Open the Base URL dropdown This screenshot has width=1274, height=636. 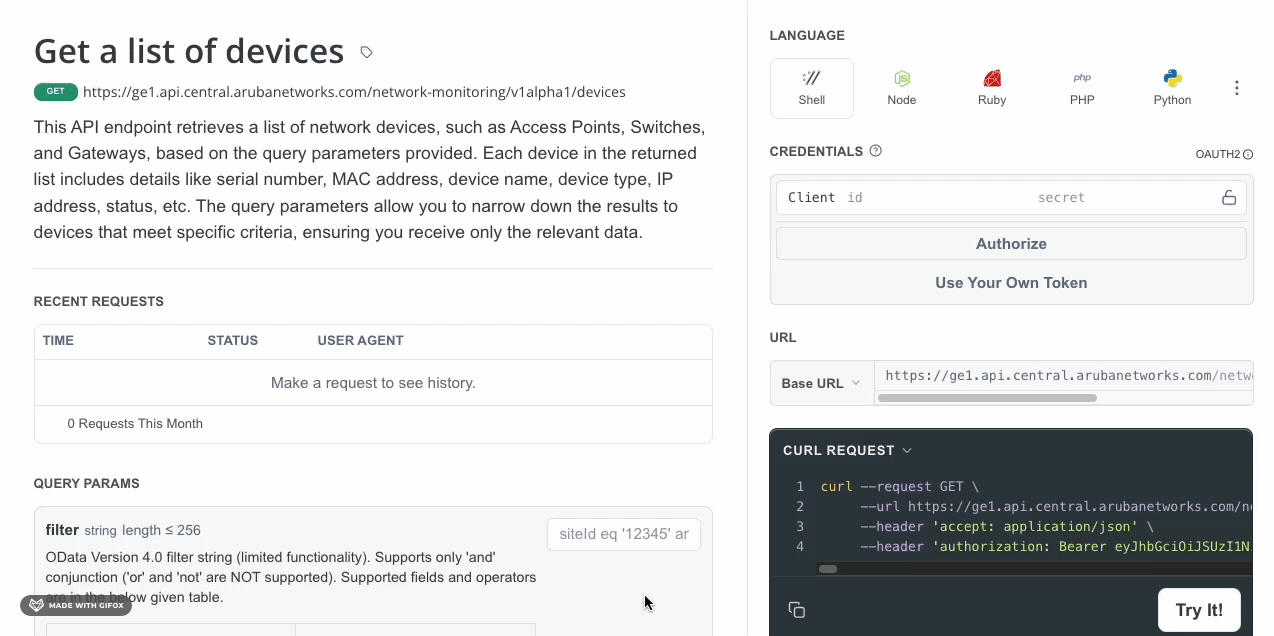pos(821,383)
